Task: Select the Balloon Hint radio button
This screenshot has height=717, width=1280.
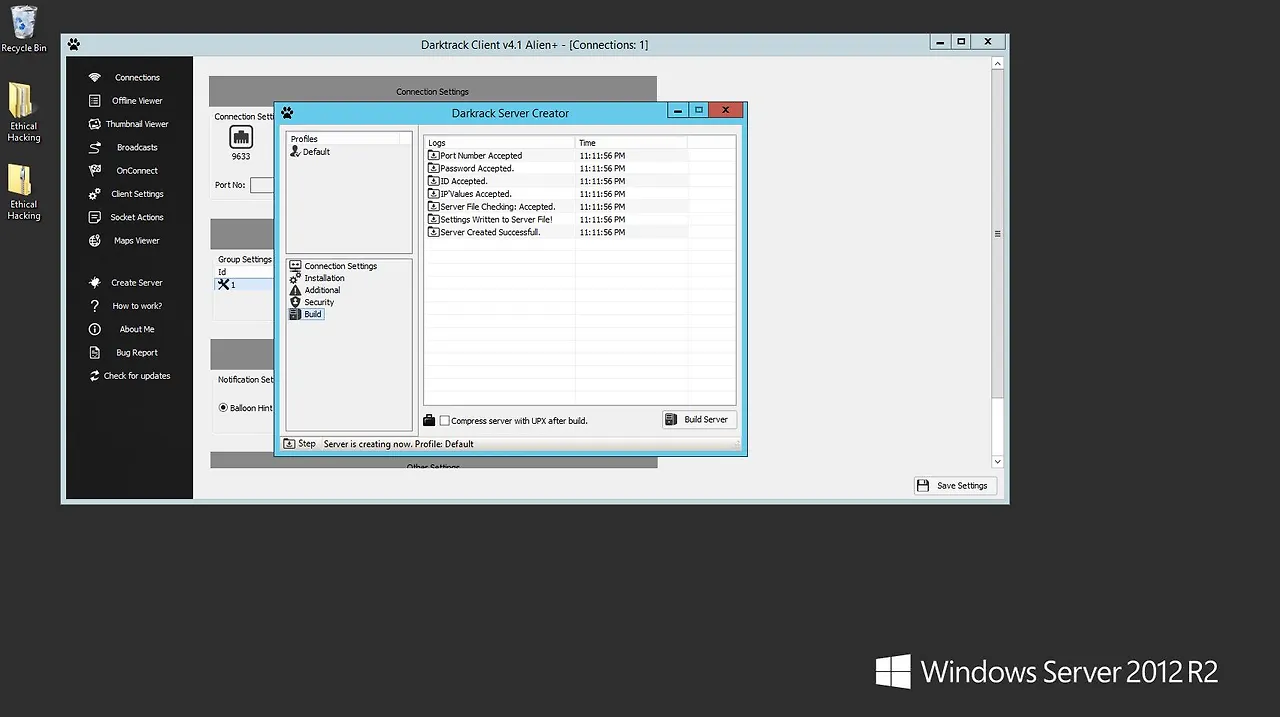Action: click(223, 408)
